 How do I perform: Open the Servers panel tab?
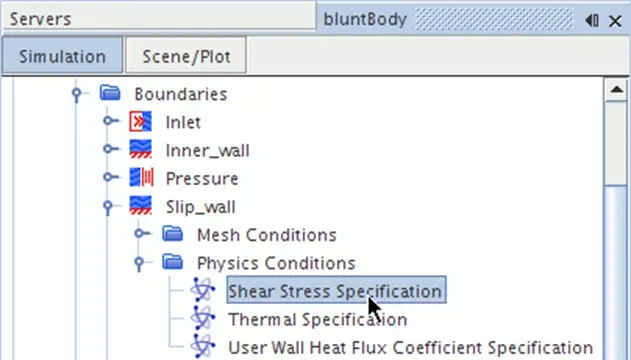click(40, 19)
